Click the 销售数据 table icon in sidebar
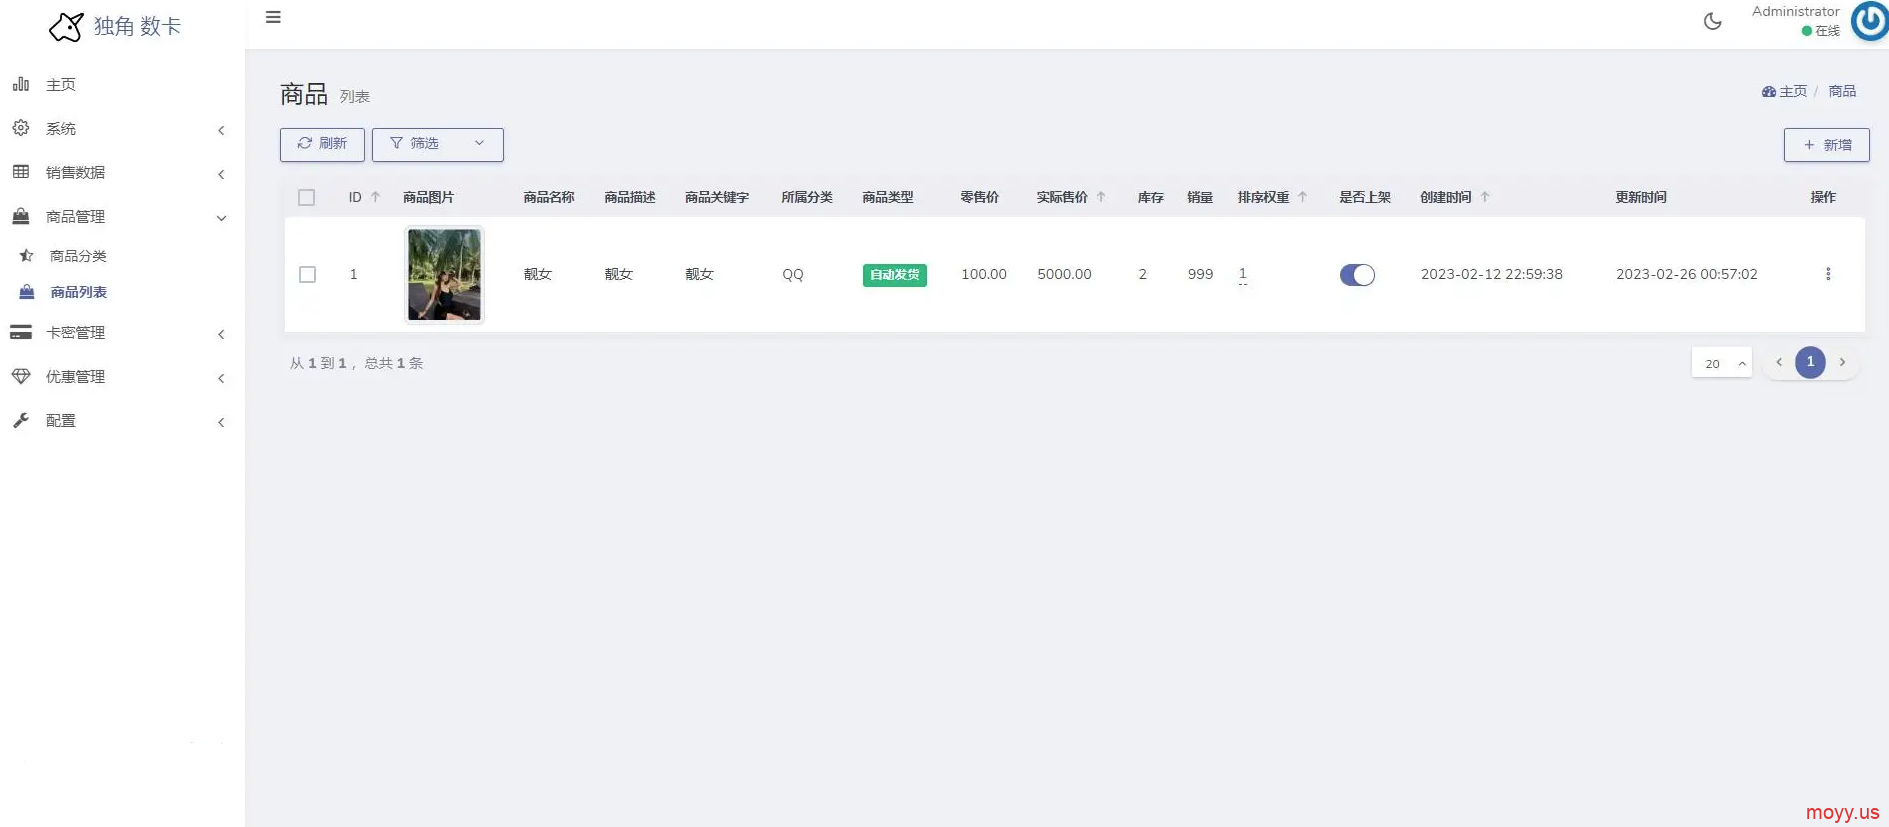This screenshot has width=1889, height=827. [21, 172]
